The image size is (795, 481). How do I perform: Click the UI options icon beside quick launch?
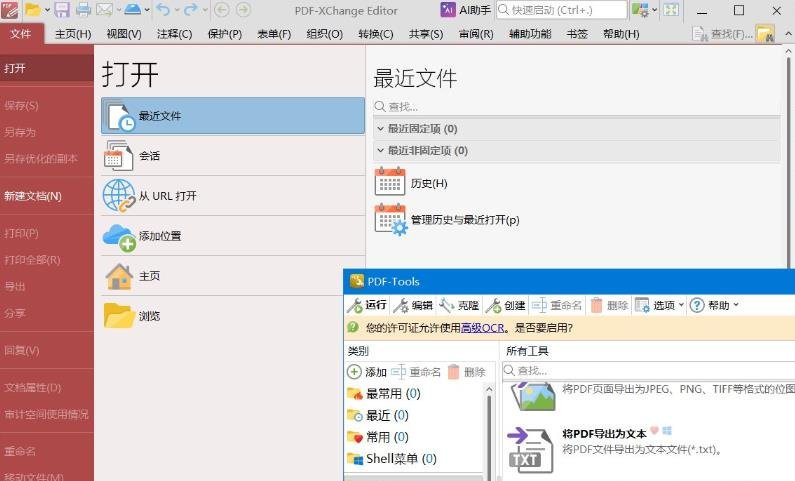click(x=640, y=10)
